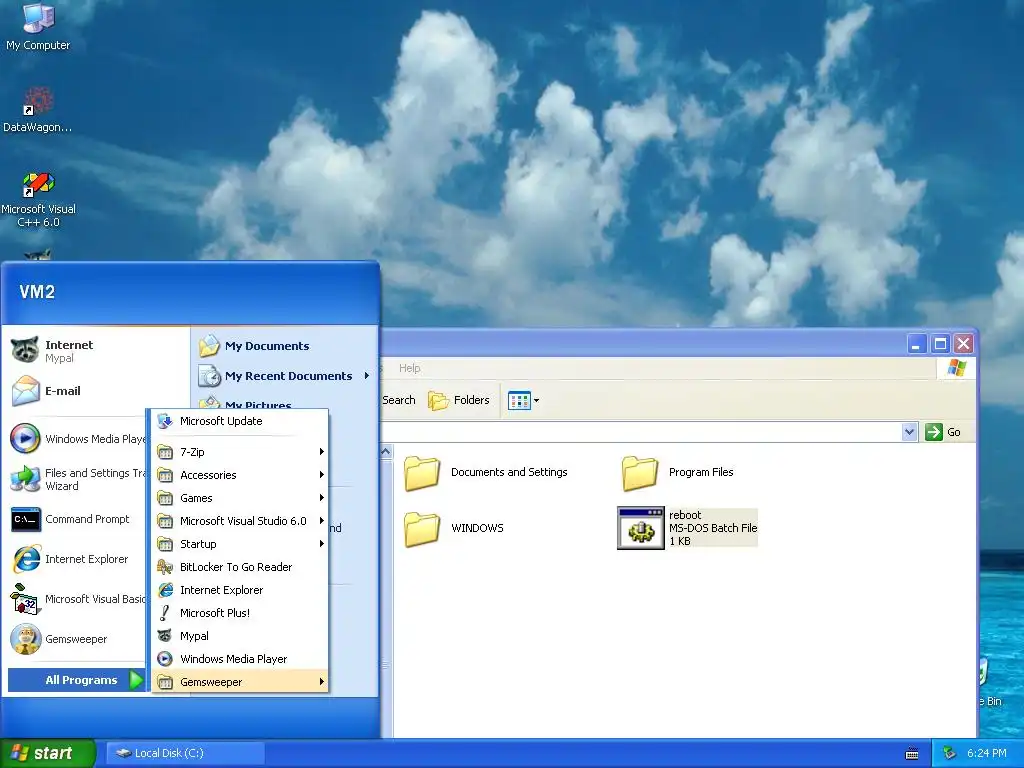
Task: Launch Windows Media Player from pinned list
Action: [77, 439]
